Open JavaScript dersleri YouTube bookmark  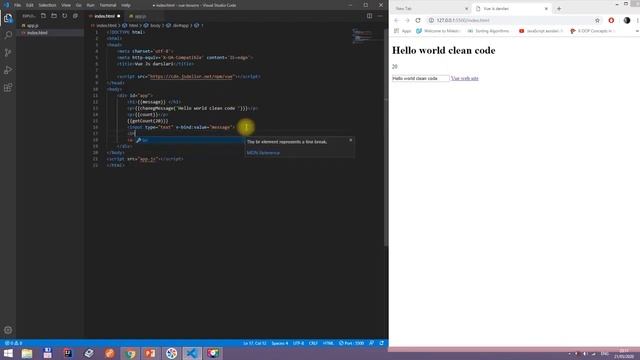[x=541, y=31]
